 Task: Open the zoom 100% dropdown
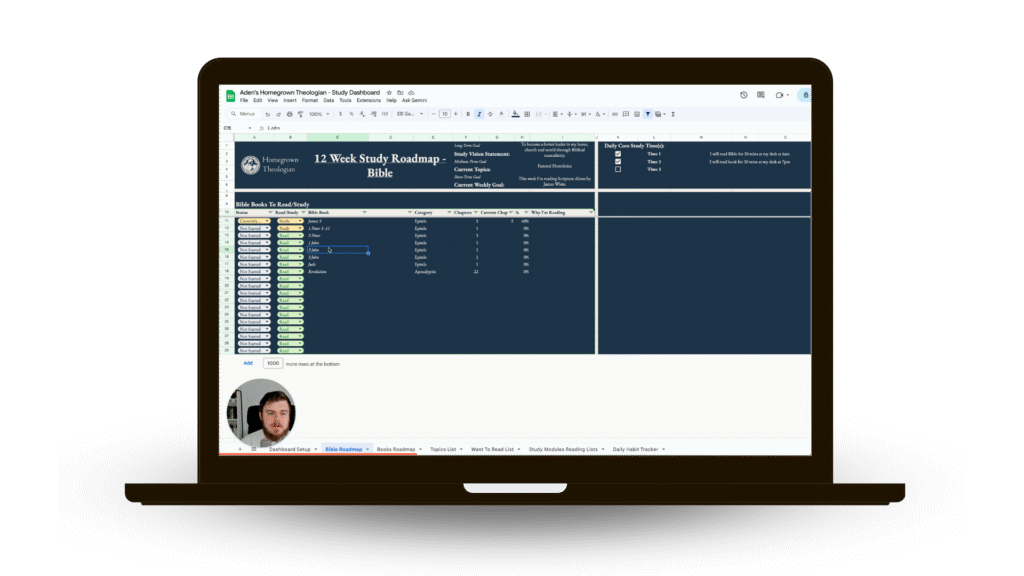(318, 114)
